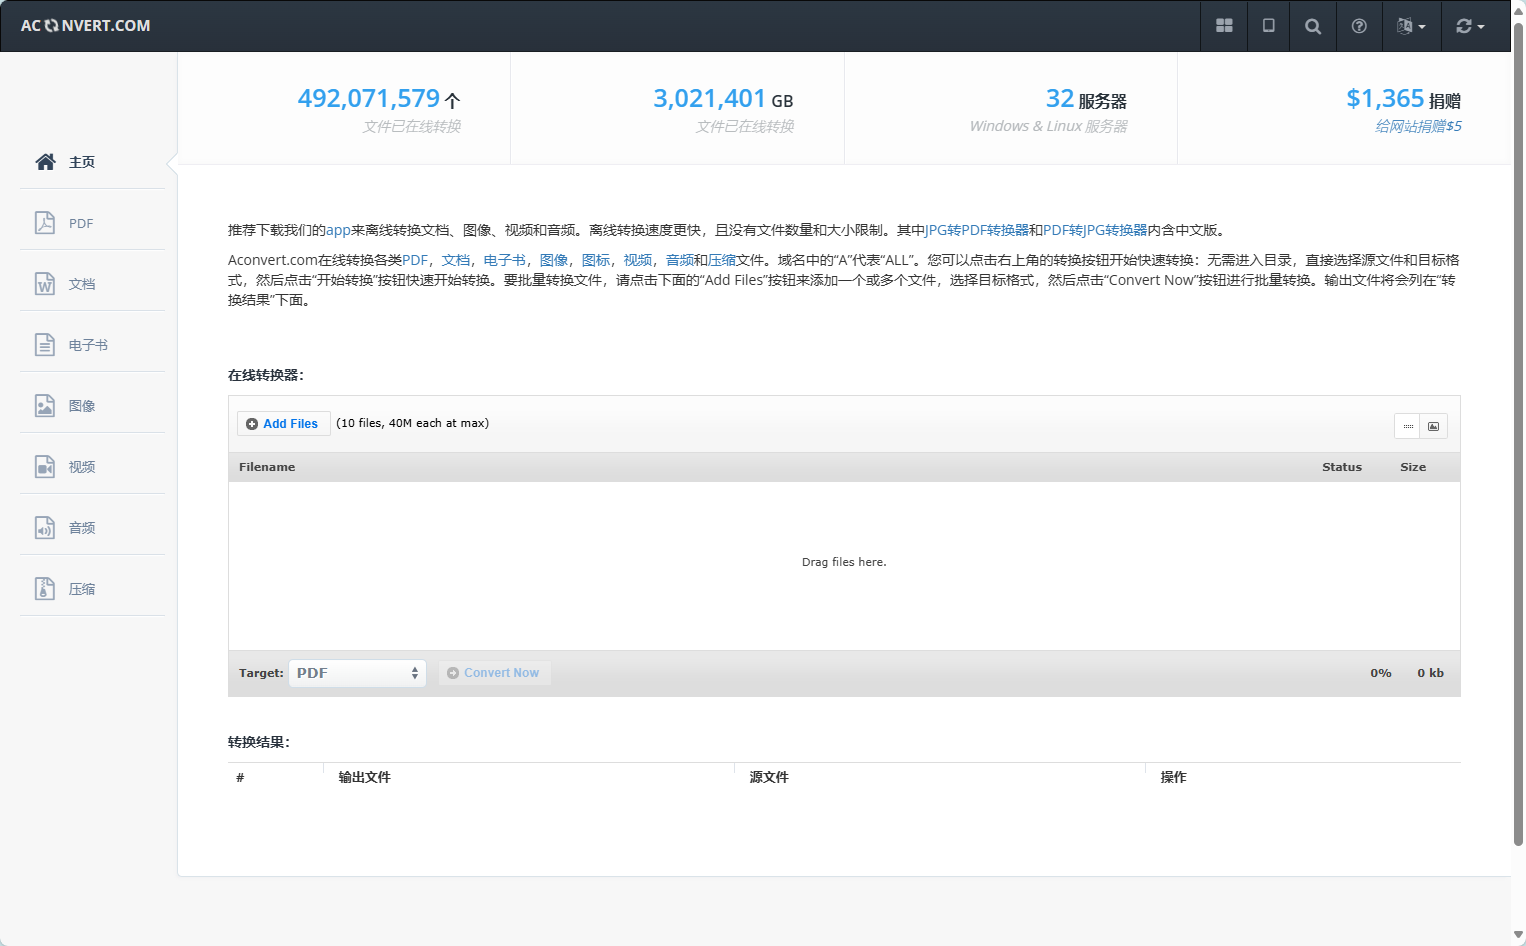Image resolution: width=1526 pixels, height=946 pixels.
Task: Open the 电子书 ebook sidebar item
Action: pyautogui.click(x=92, y=345)
